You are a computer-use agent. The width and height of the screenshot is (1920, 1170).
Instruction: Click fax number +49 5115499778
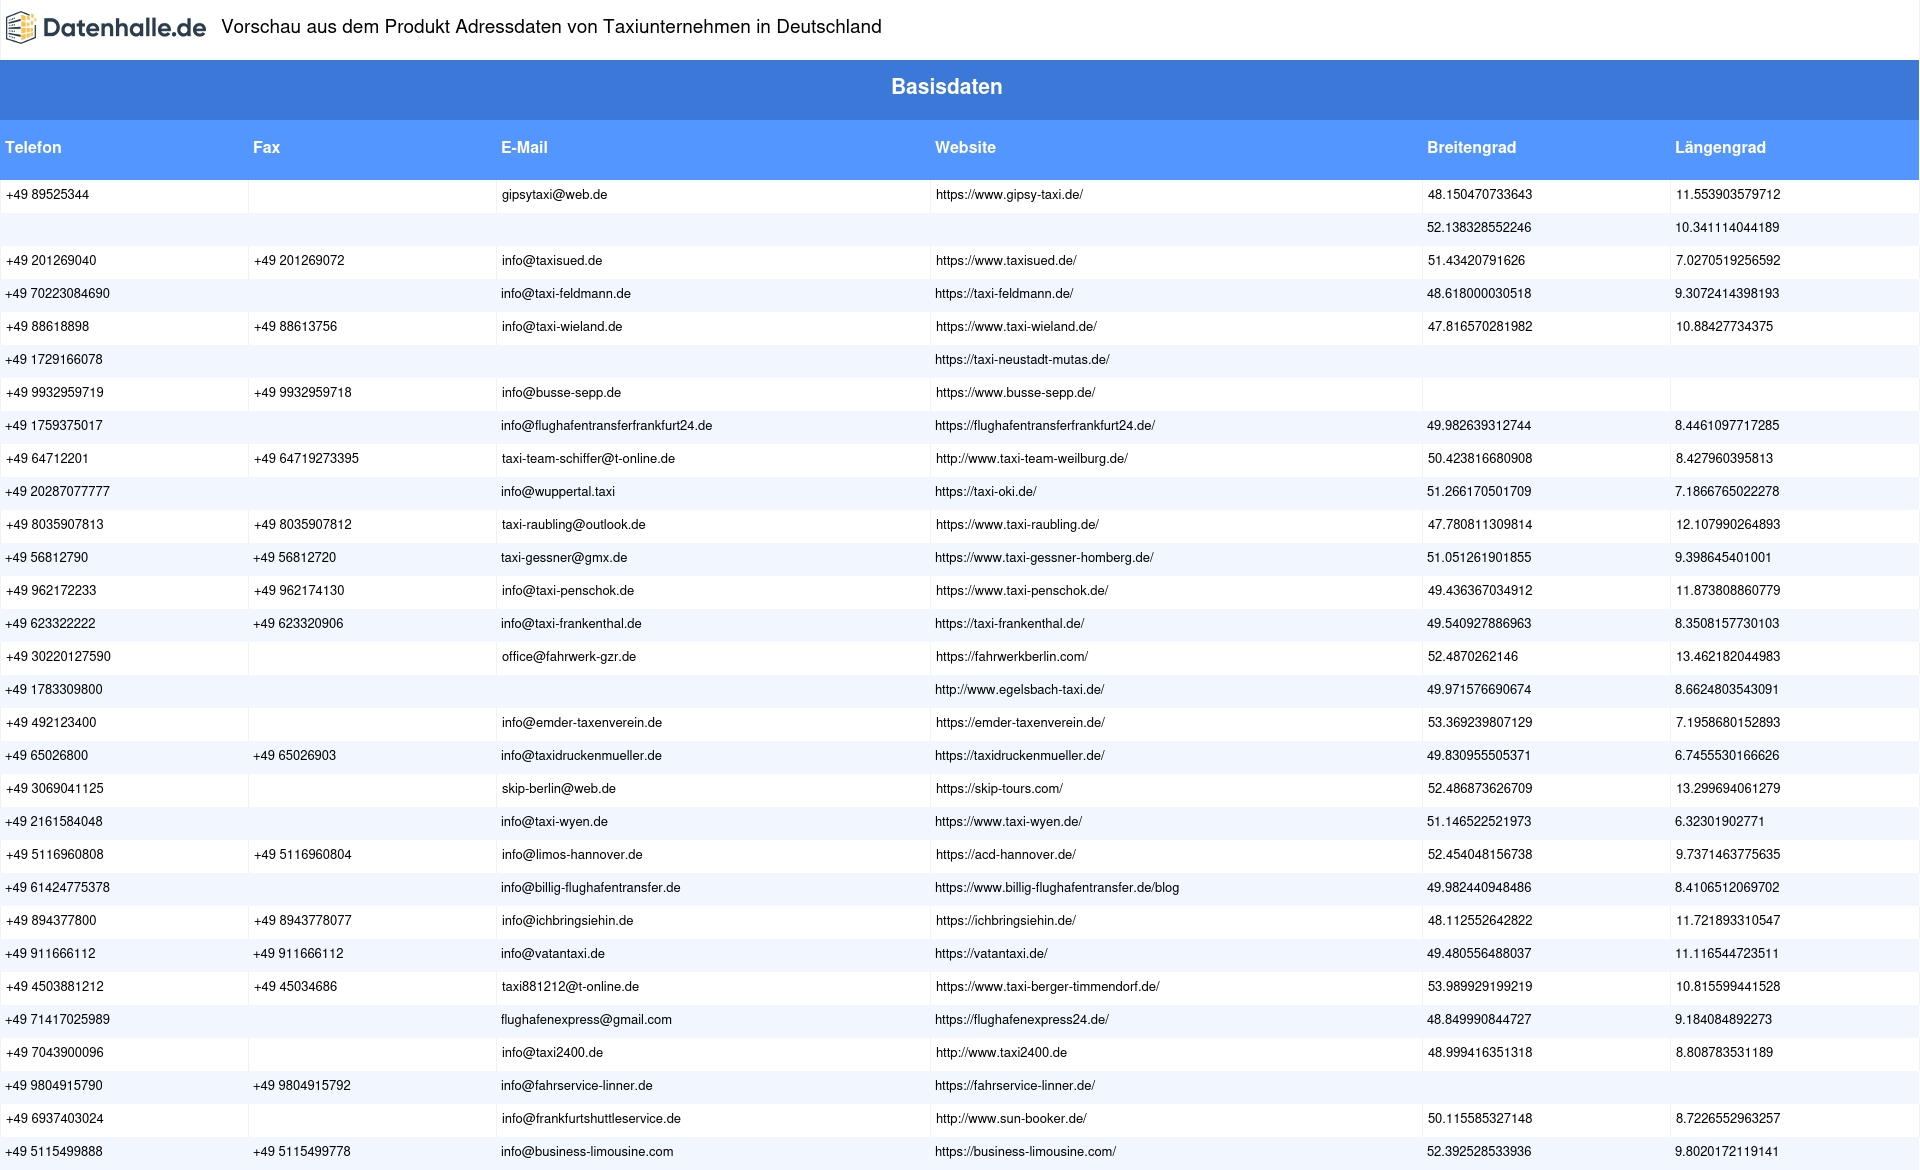click(302, 1152)
